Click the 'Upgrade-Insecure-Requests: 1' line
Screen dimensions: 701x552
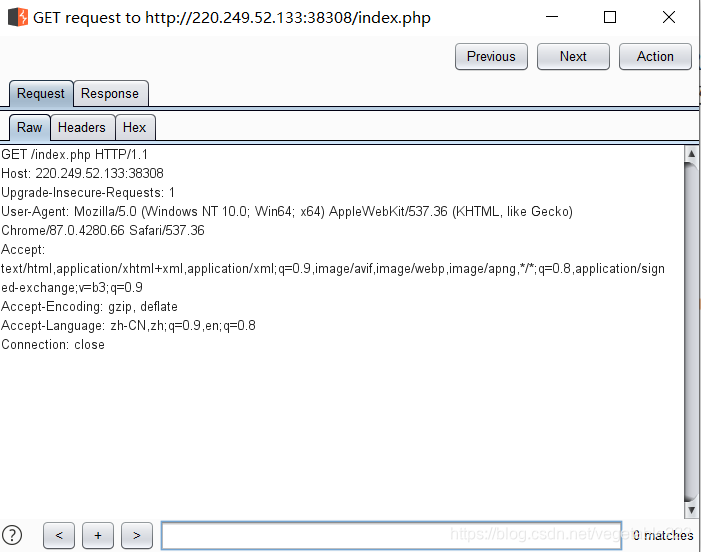88,193
